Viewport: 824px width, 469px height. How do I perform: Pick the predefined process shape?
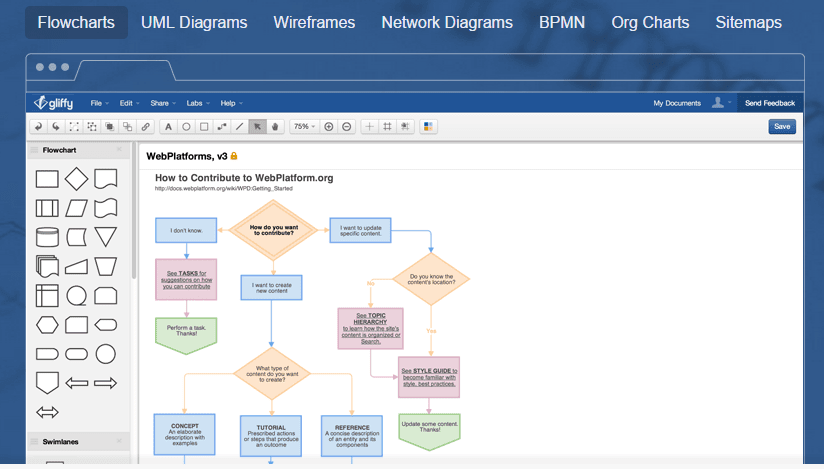click(x=47, y=208)
